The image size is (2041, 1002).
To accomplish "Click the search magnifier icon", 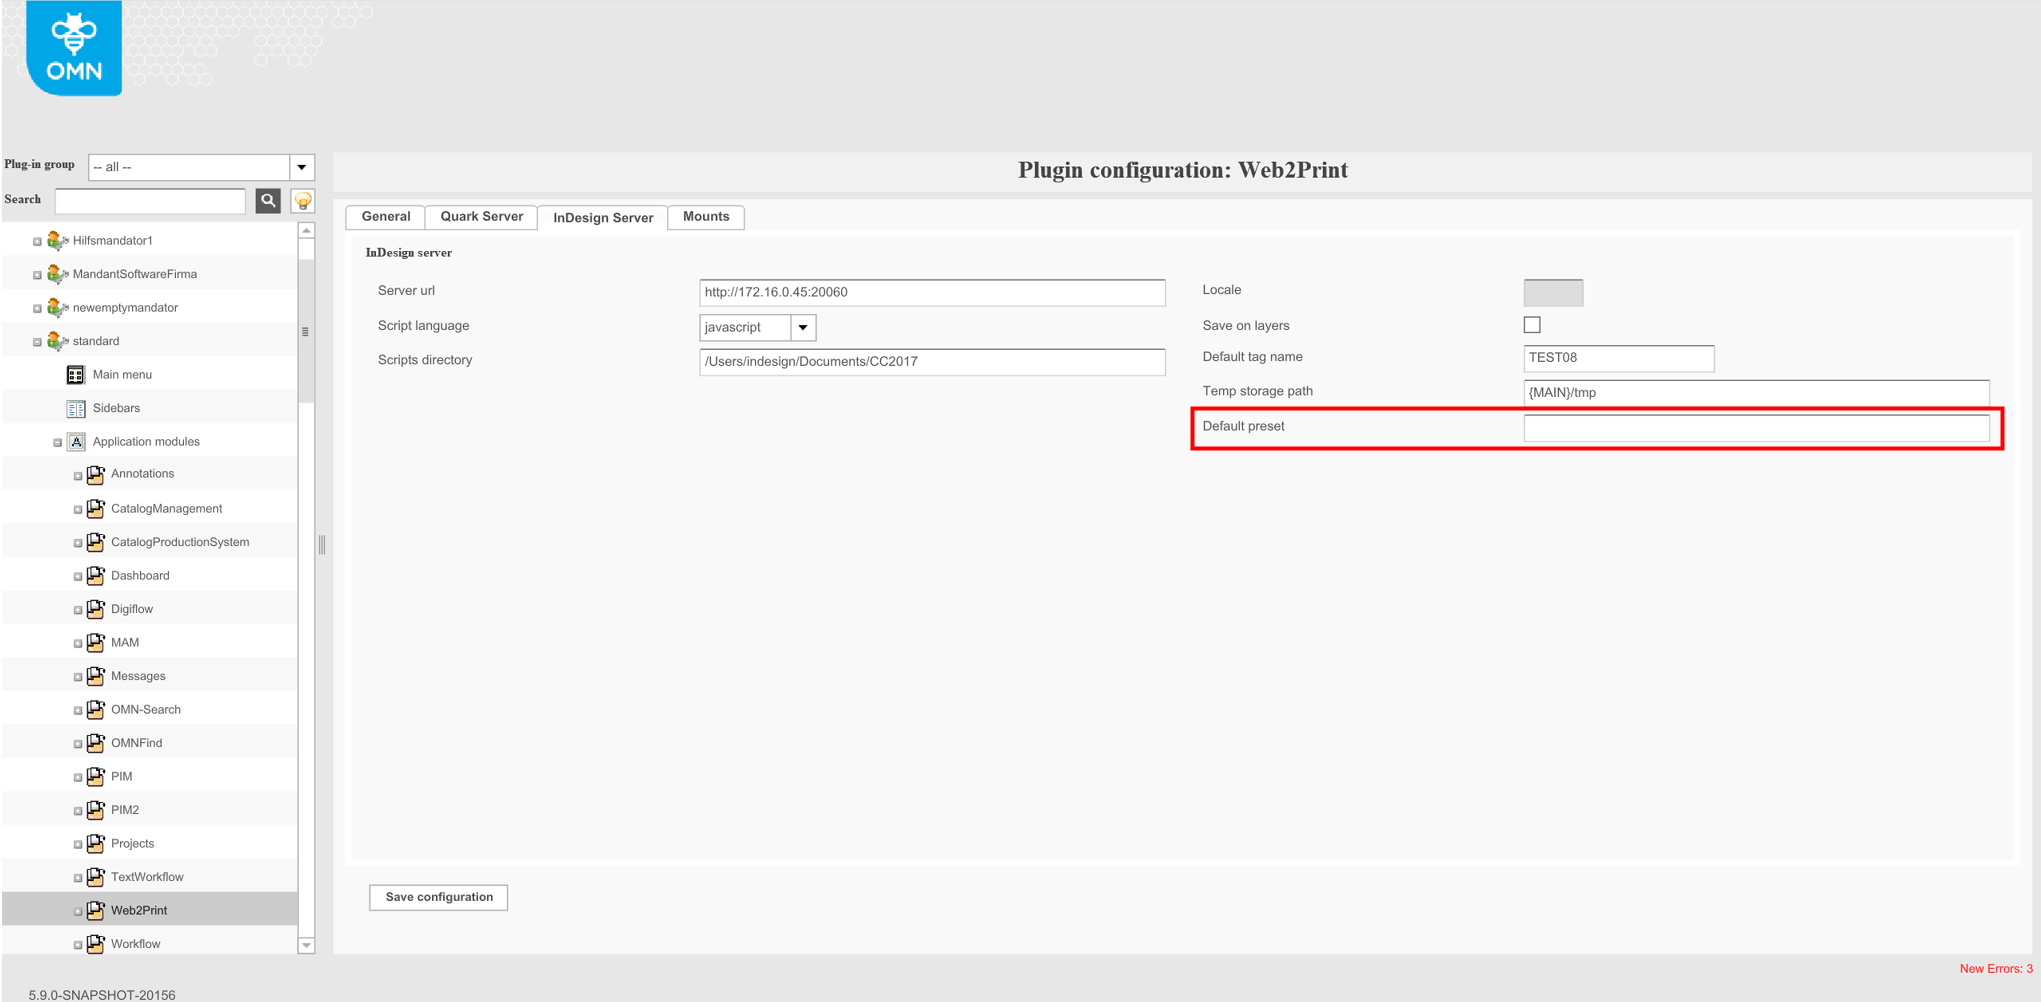I will tap(268, 200).
